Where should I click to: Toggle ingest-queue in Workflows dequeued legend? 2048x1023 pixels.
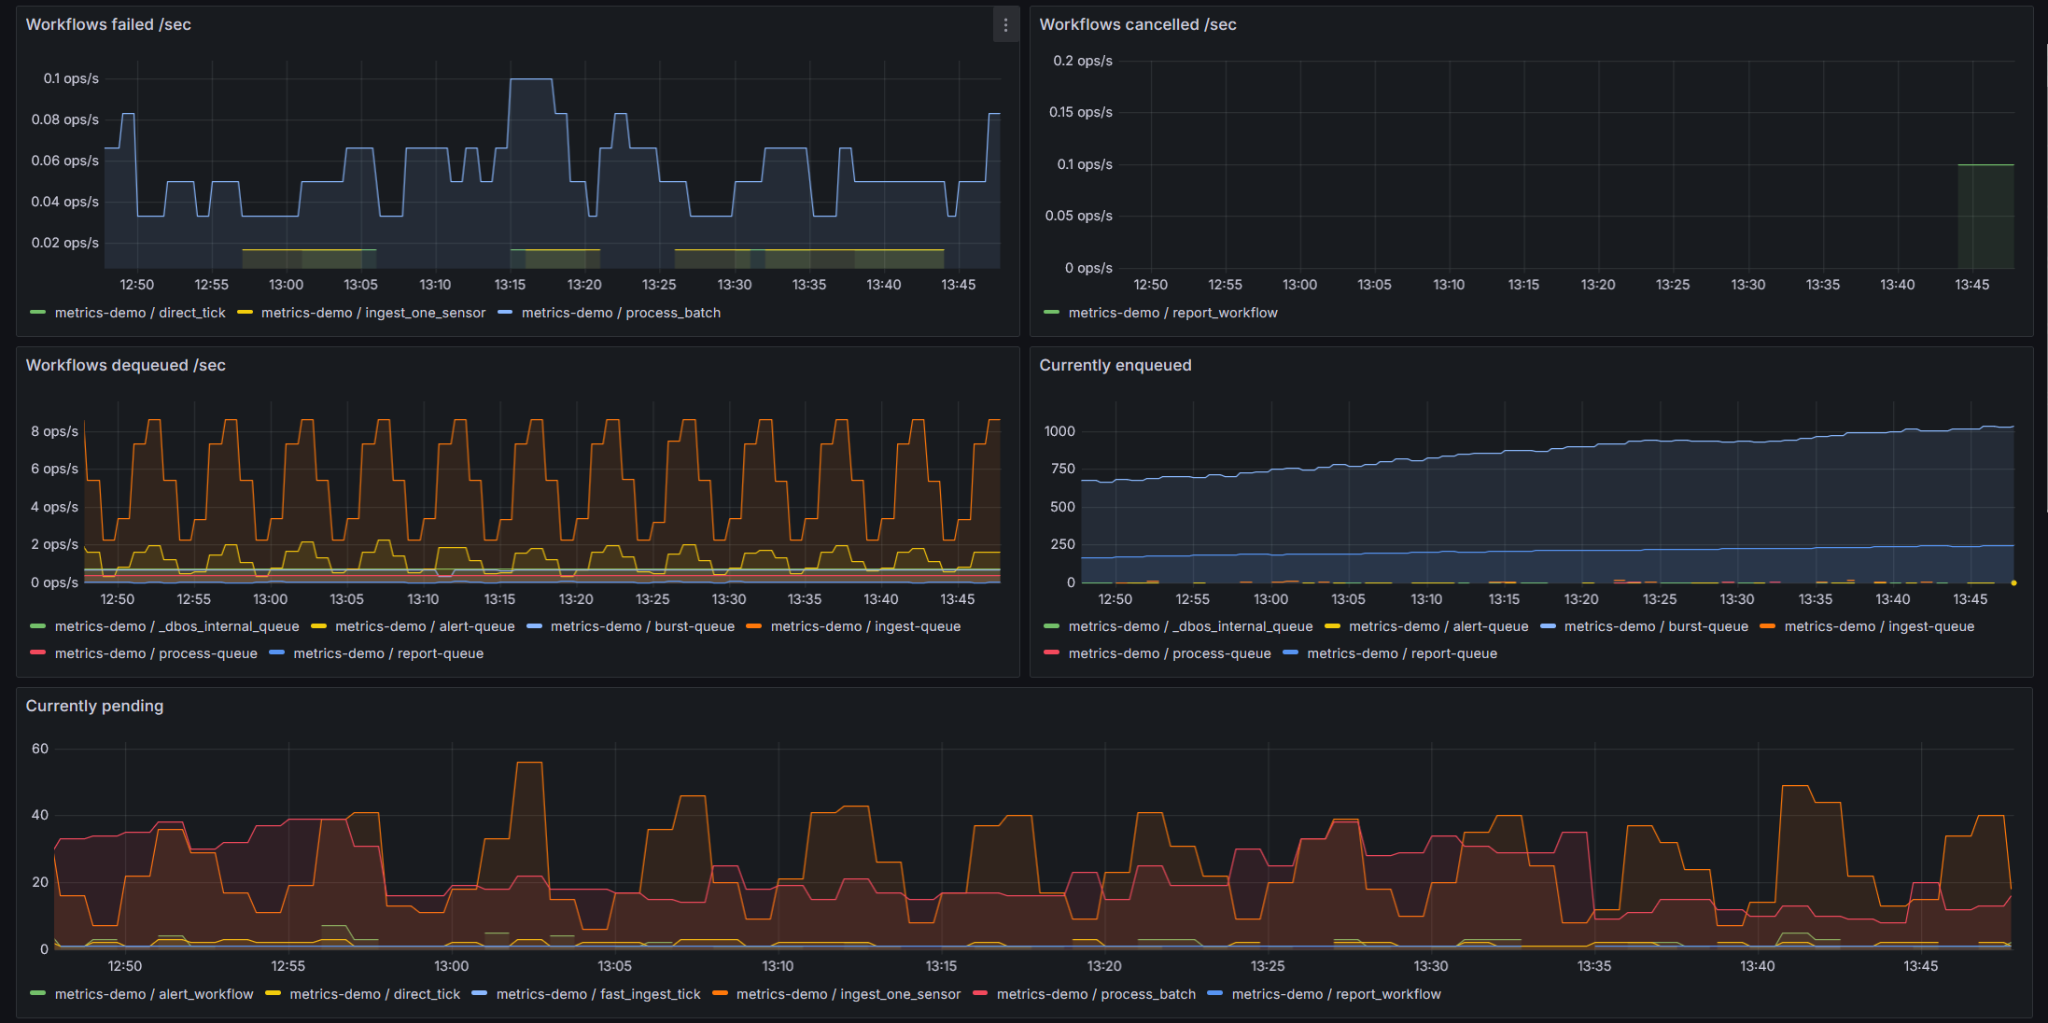[x=865, y=627]
